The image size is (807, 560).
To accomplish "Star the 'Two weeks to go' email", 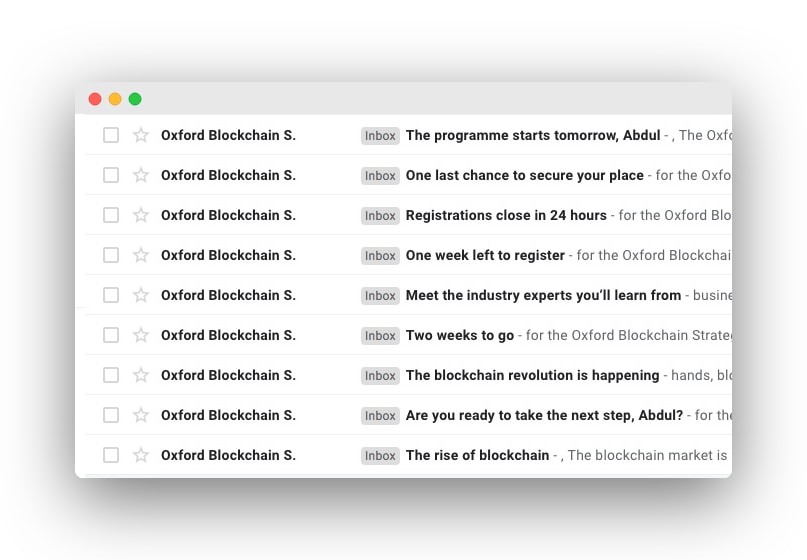I will click(141, 336).
